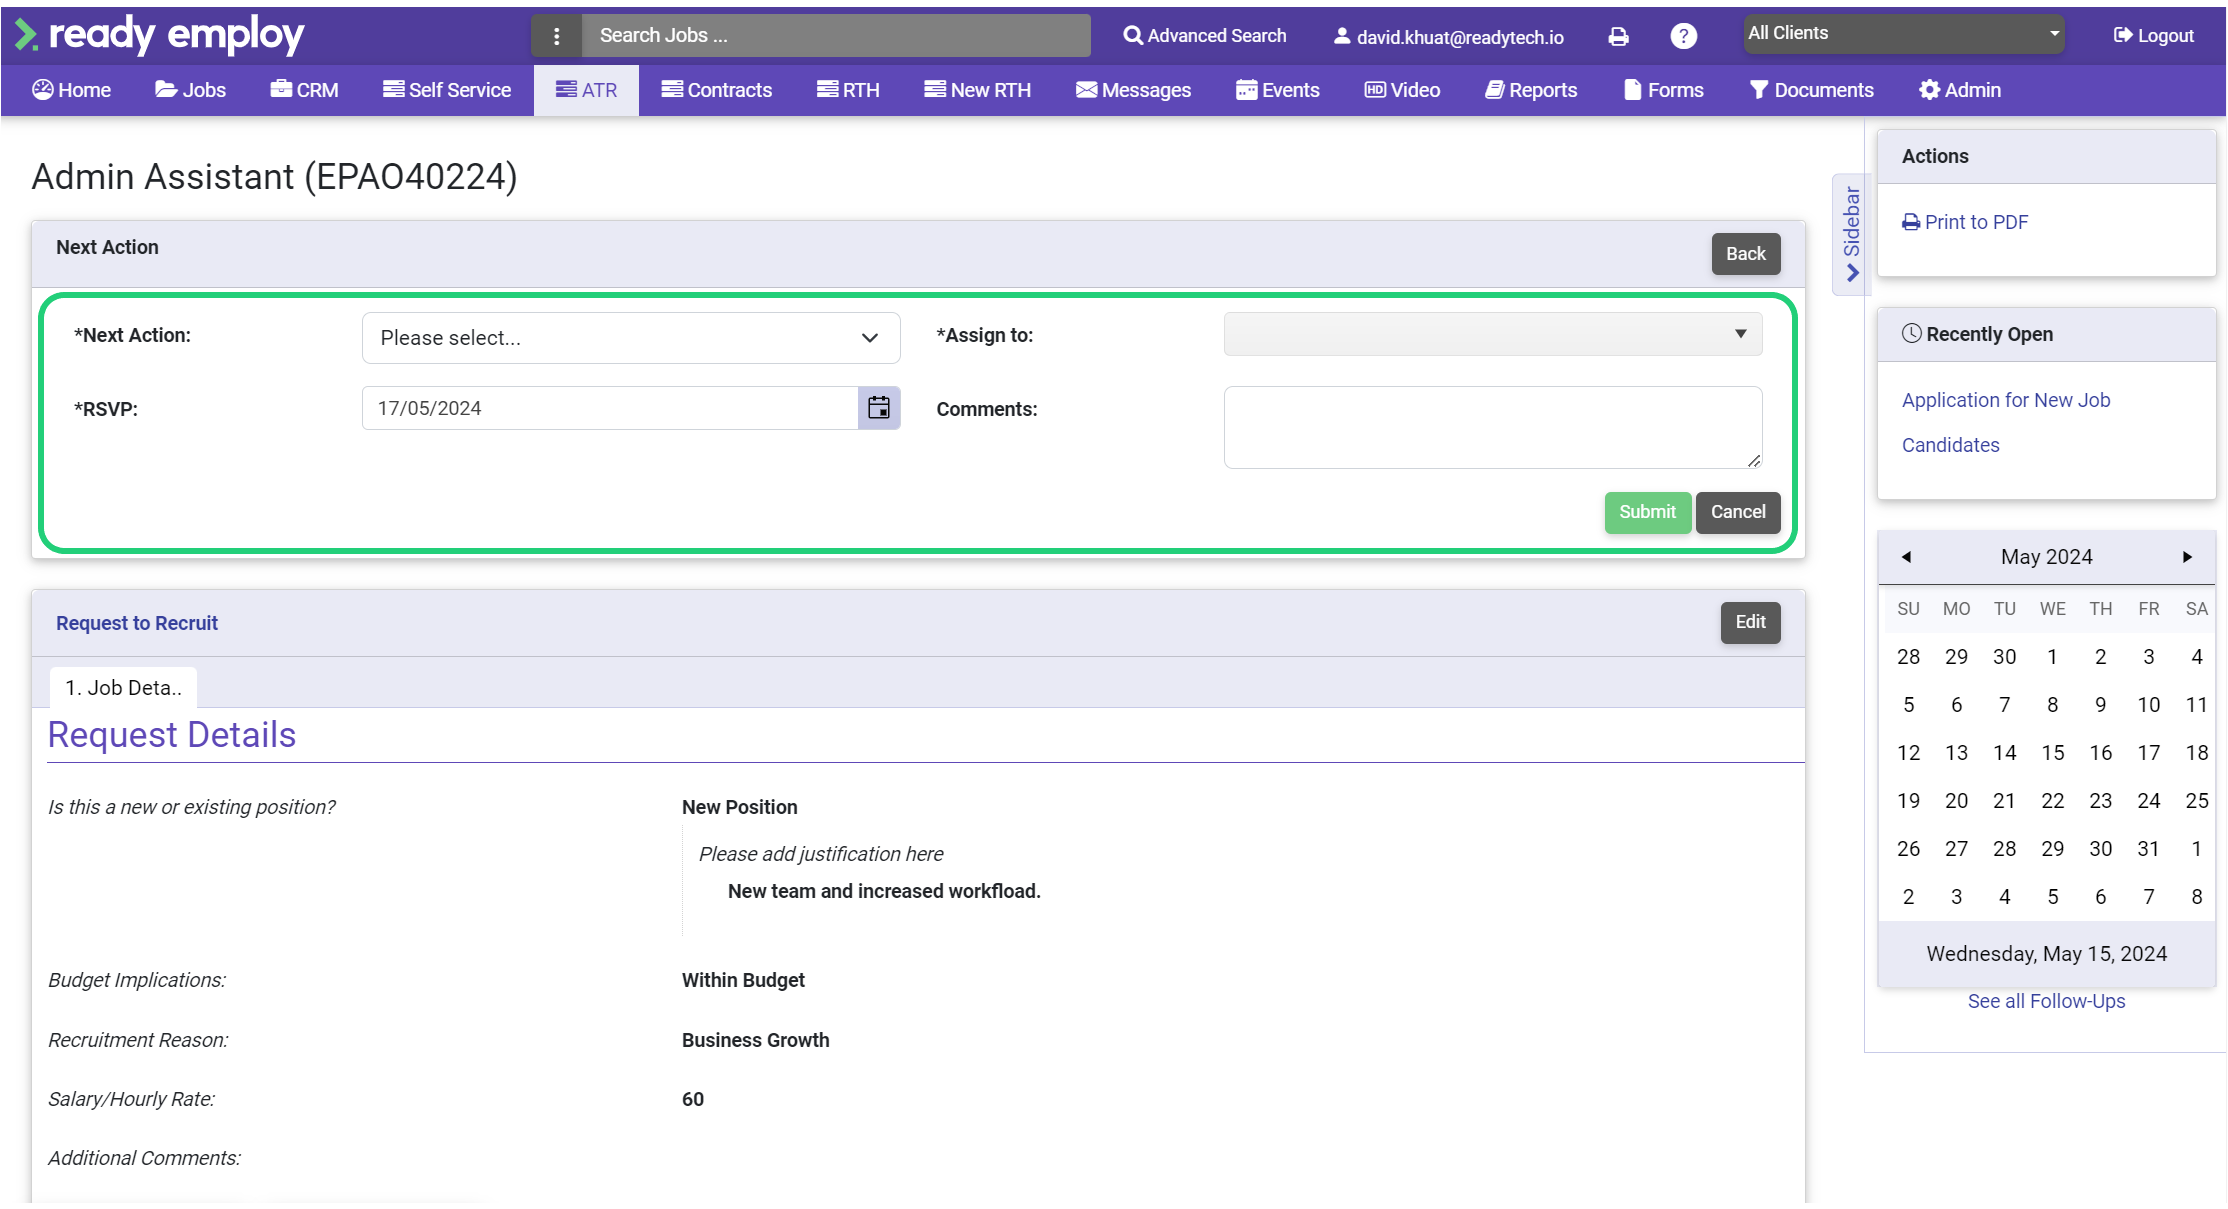The image size is (2228, 1209).
Task: Open Documents menu
Action: (x=1812, y=90)
